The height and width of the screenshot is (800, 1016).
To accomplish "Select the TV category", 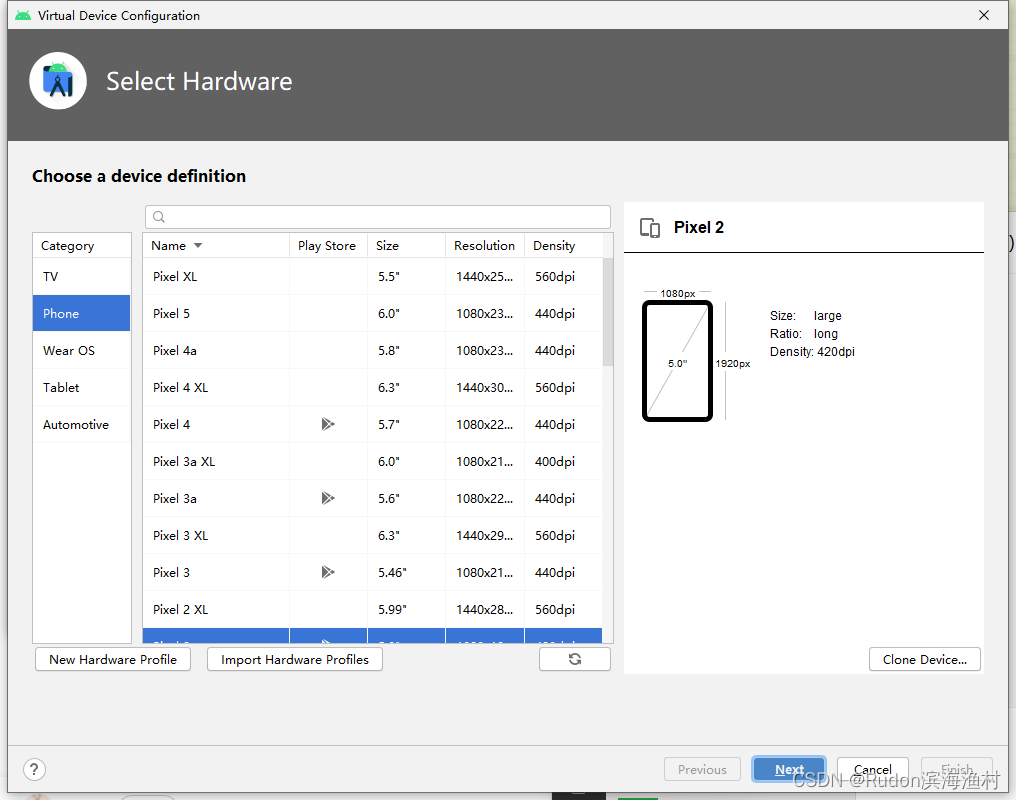I will click(x=82, y=277).
